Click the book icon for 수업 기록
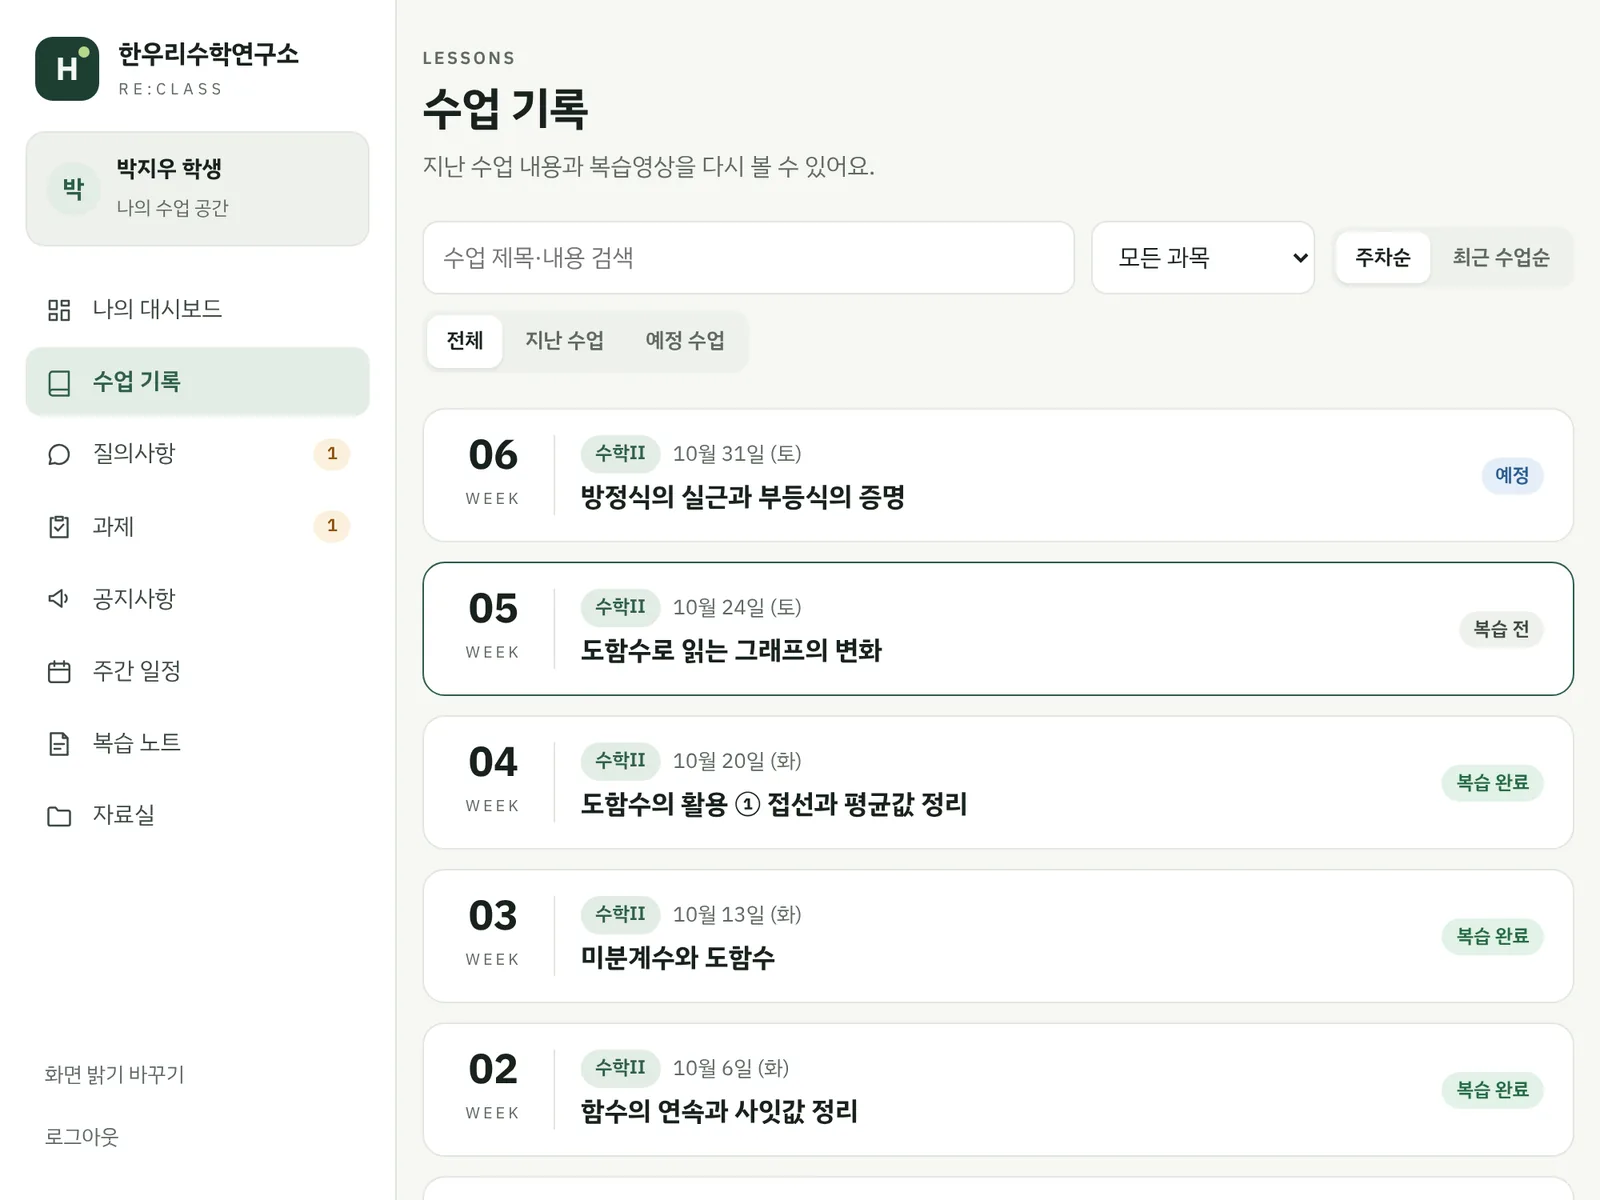Viewport: 1600px width, 1200px height. coord(59,382)
